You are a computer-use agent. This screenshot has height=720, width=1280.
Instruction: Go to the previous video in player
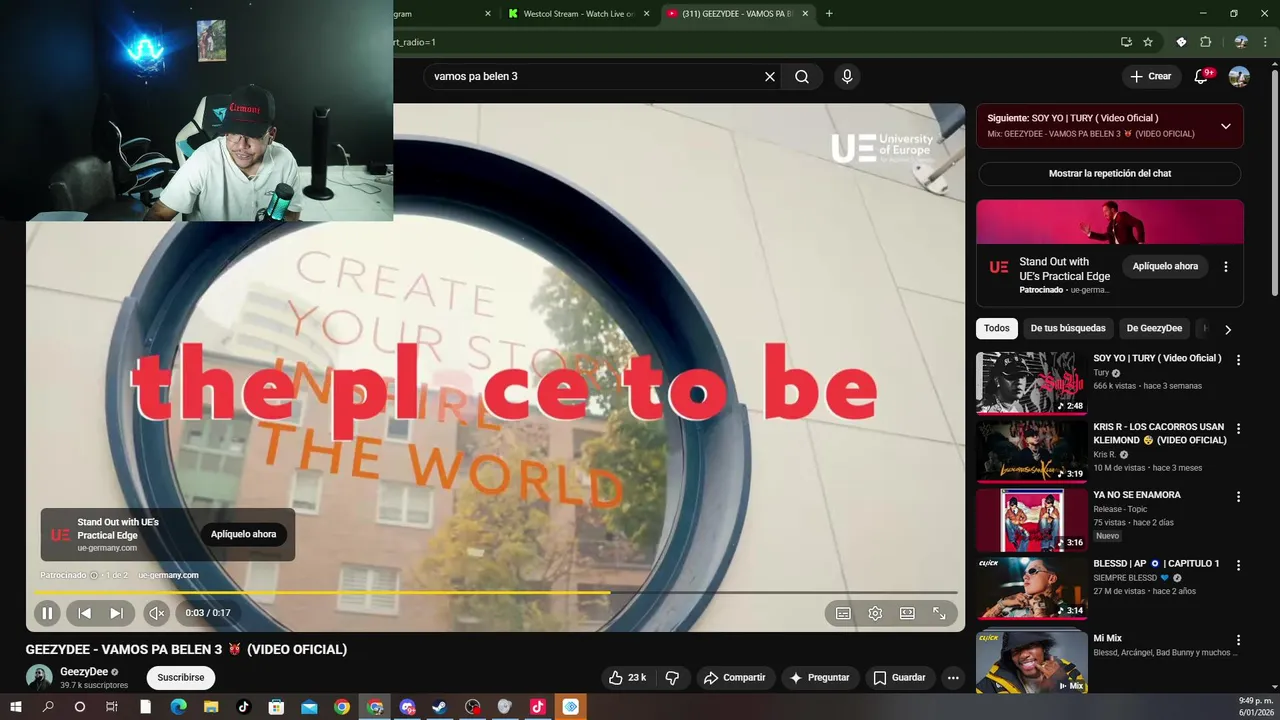(x=85, y=613)
